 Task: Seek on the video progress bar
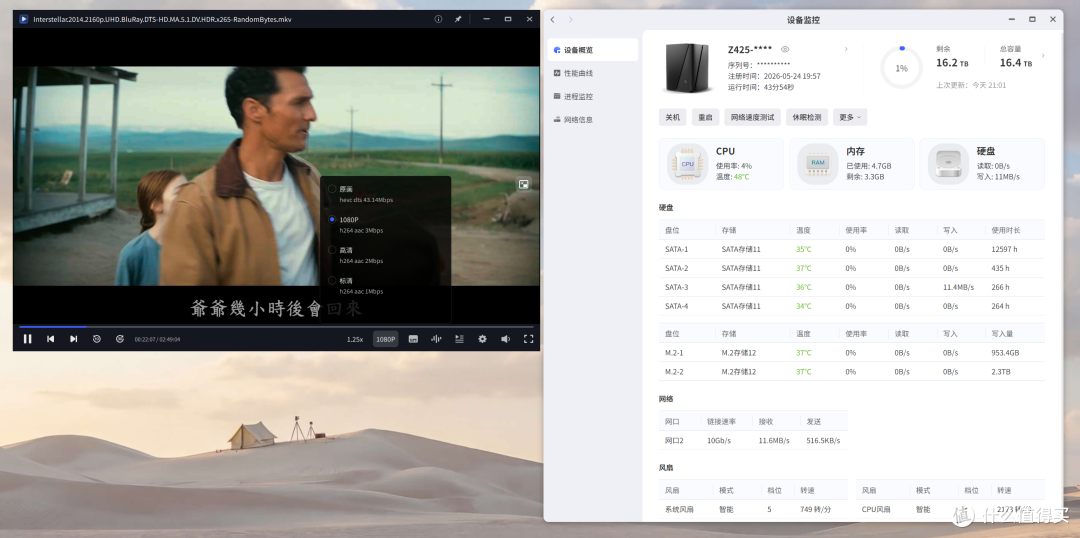point(276,327)
